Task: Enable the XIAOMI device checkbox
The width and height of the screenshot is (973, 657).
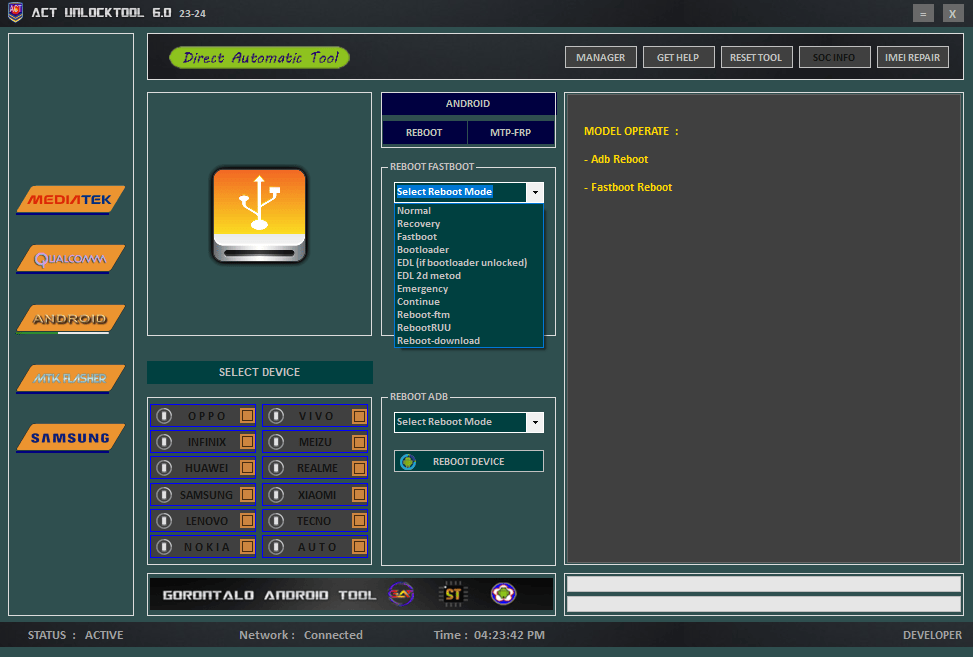Action: (358, 495)
